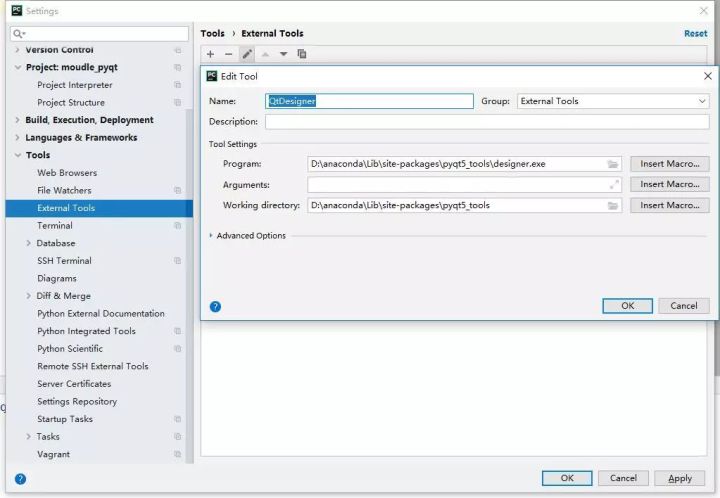The width and height of the screenshot is (720, 498).
Task: Browse for Program file with folder icon
Action: point(613,164)
